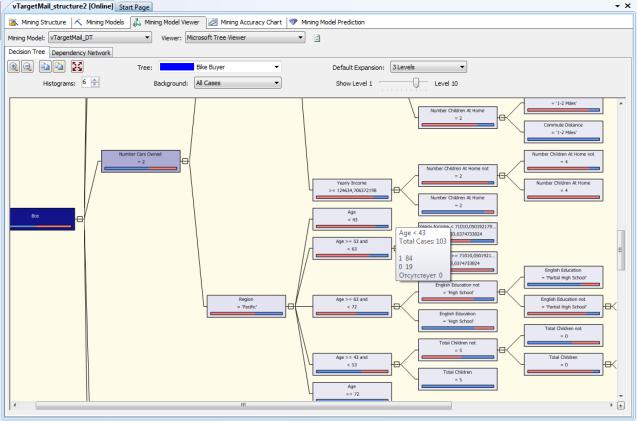Select the Age < 43 node
The height and width of the screenshot is (421, 638).
click(352, 219)
